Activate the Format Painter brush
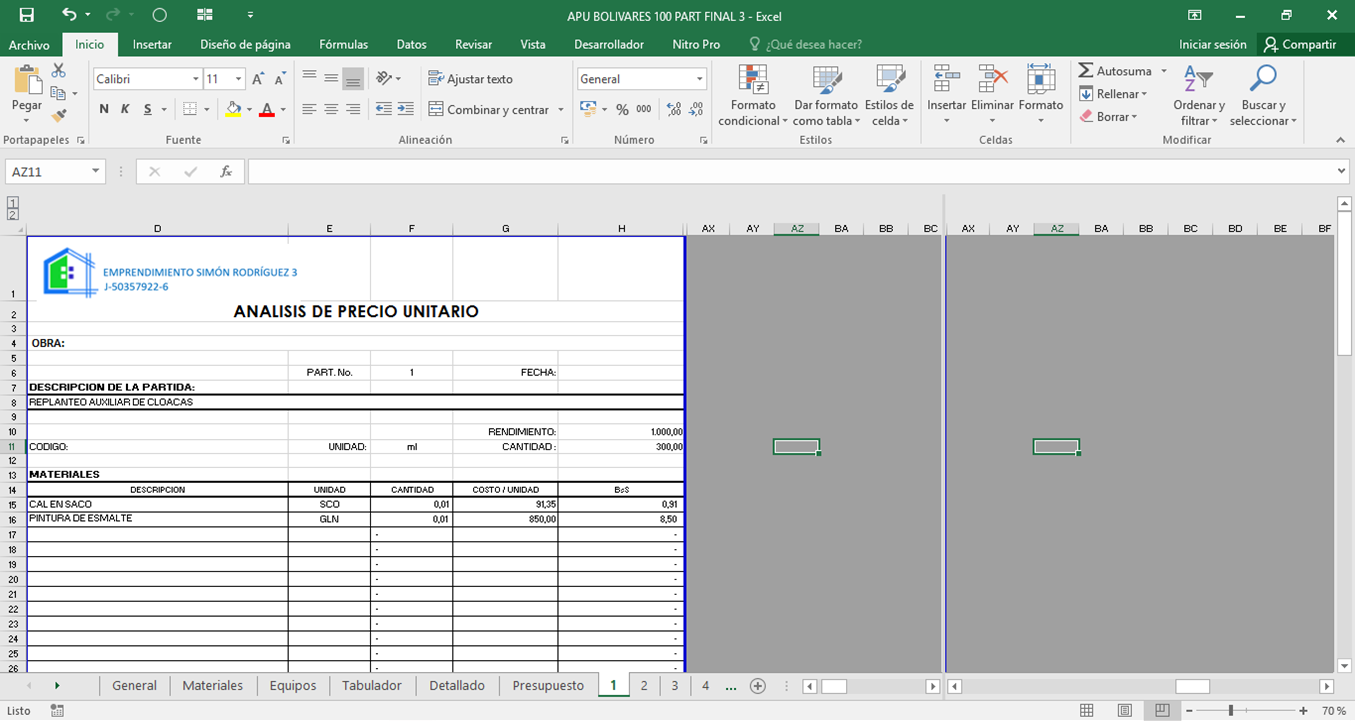Image resolution: width=1355 pixels, height=721 pixels. (59, 115)
